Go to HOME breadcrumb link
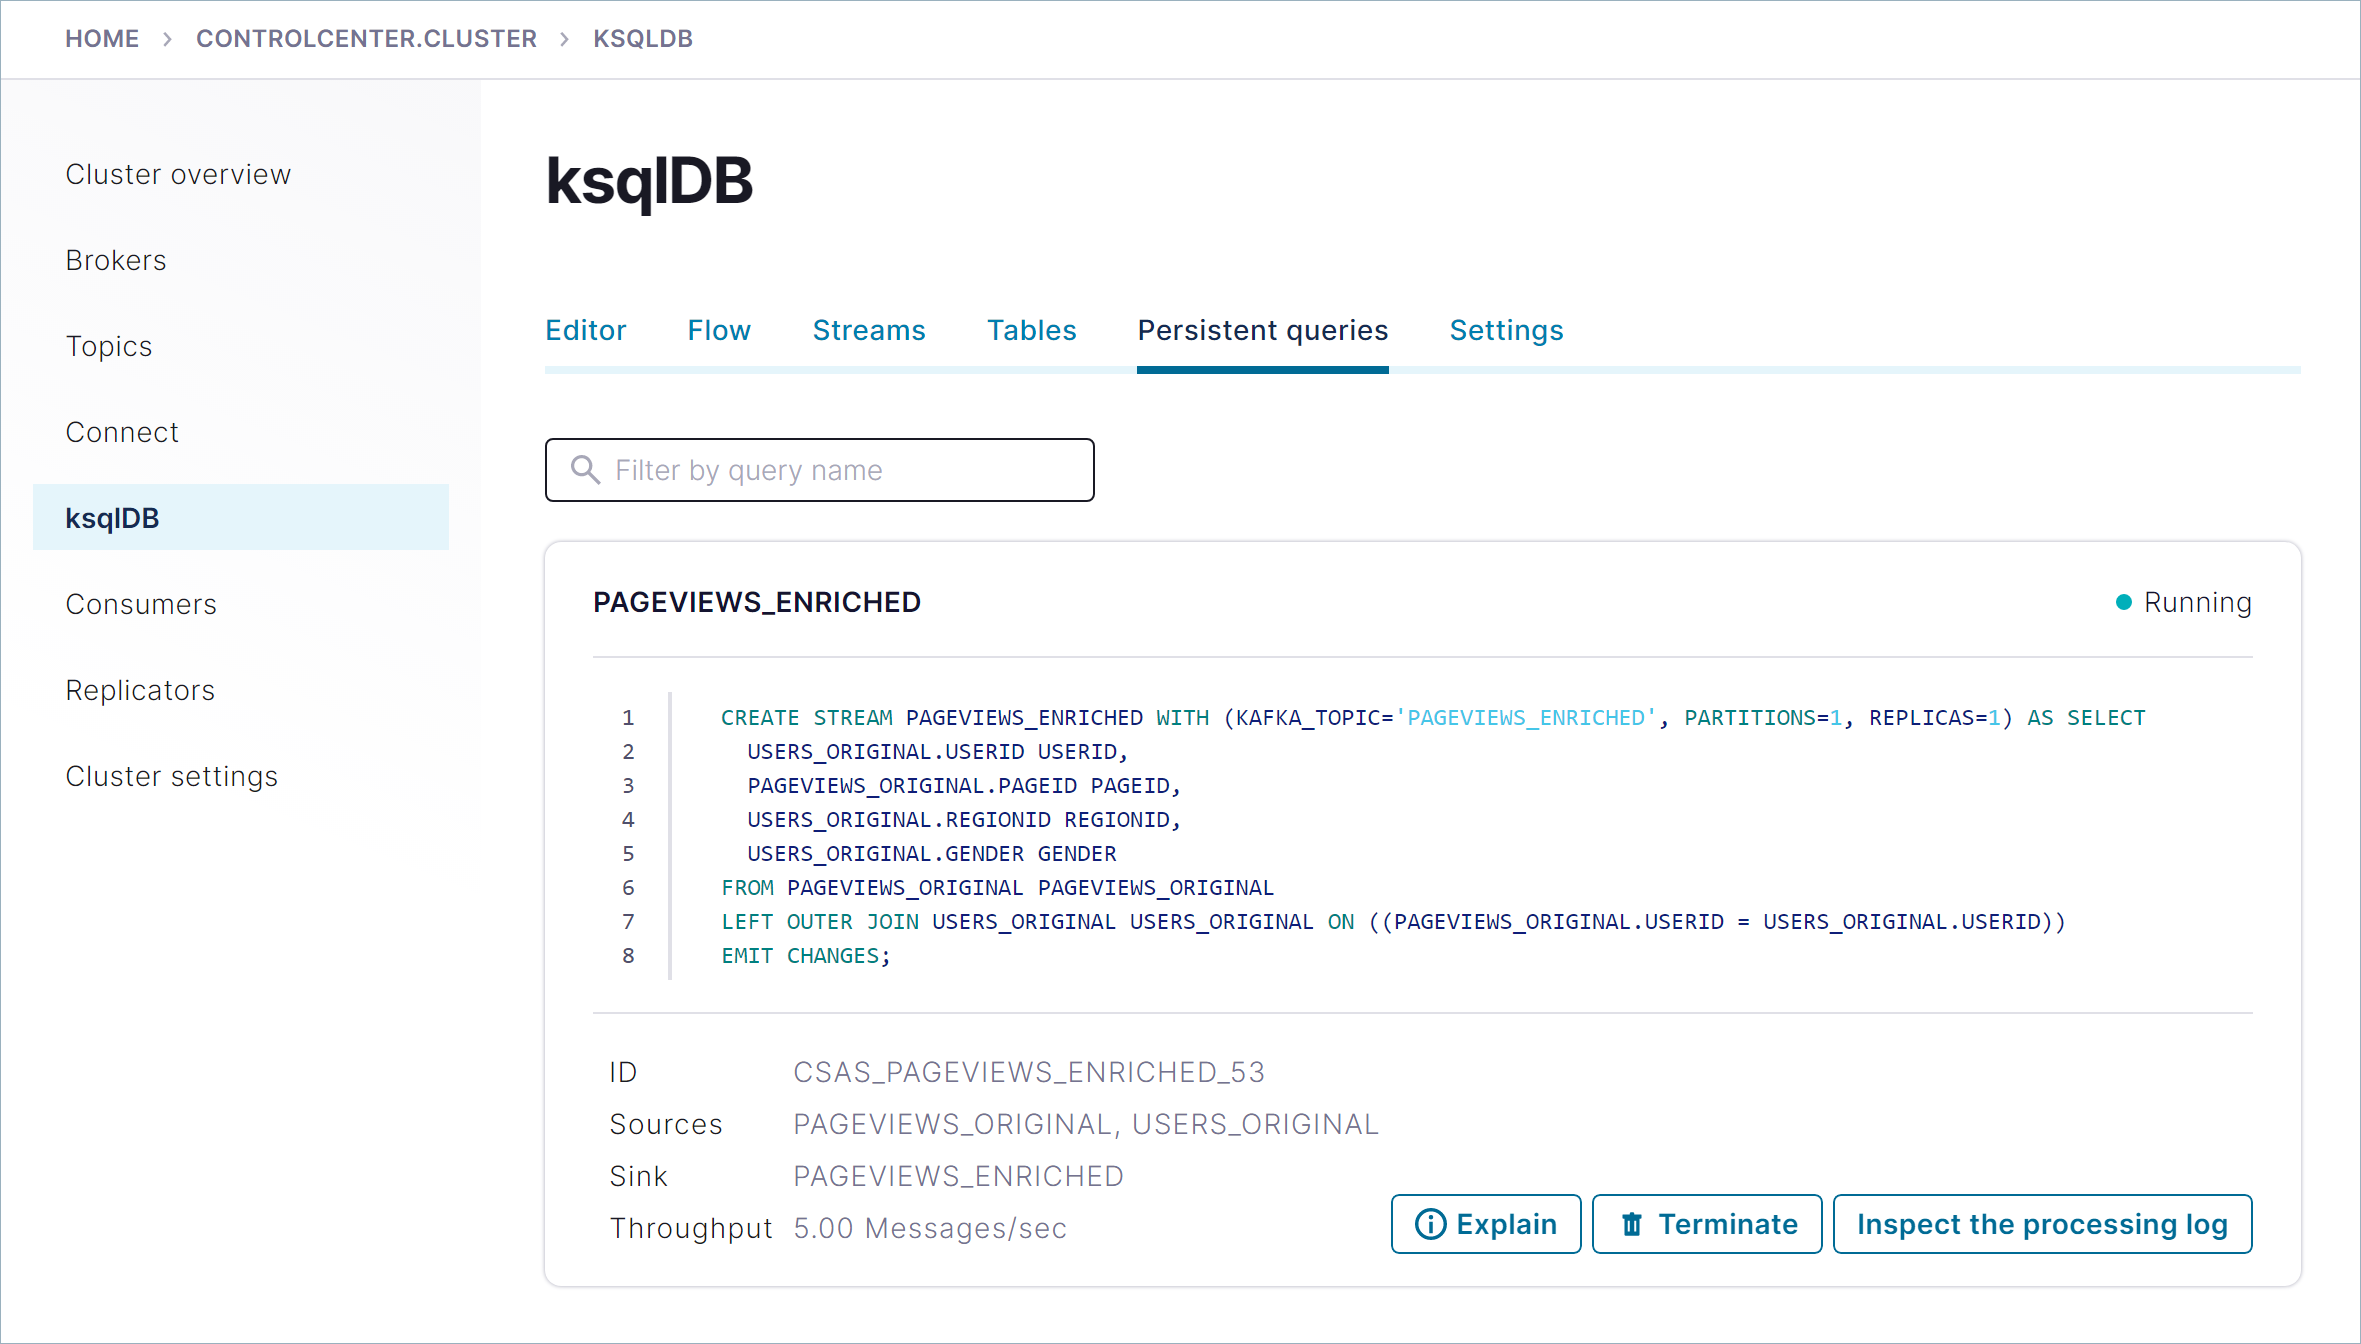2361x1344 pixels. tap(102, 39)
